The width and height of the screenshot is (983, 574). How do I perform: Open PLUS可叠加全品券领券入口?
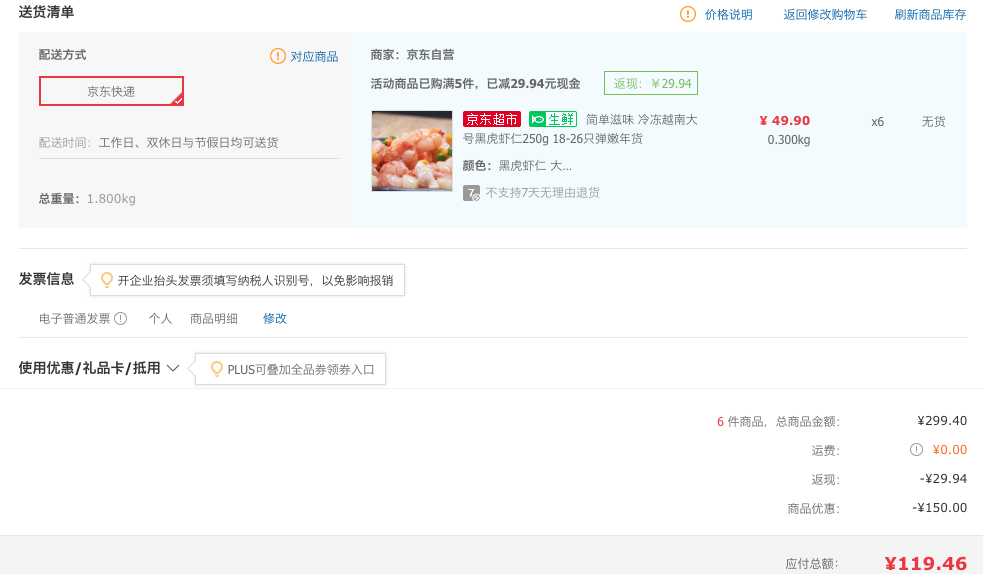click(300, 370)
